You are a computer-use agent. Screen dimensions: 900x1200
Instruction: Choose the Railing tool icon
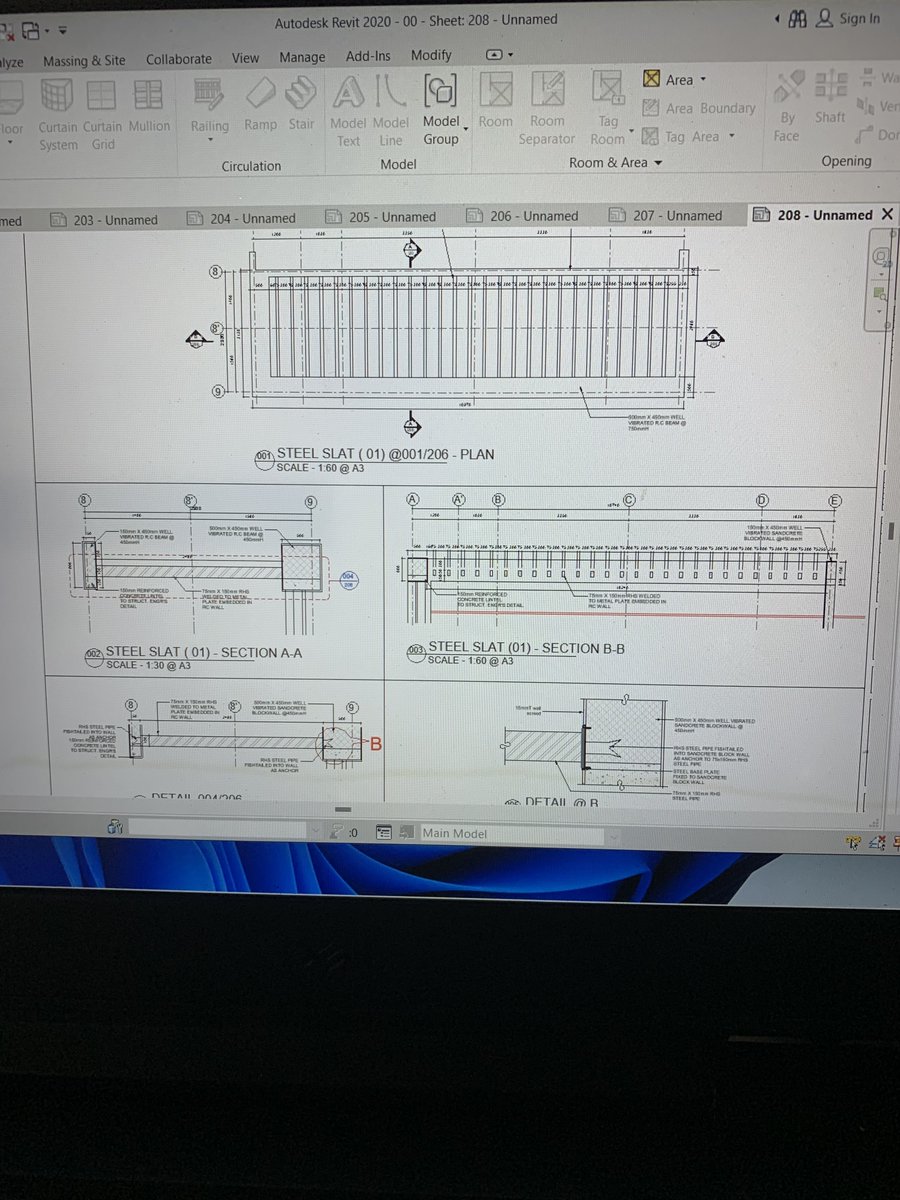209,93
